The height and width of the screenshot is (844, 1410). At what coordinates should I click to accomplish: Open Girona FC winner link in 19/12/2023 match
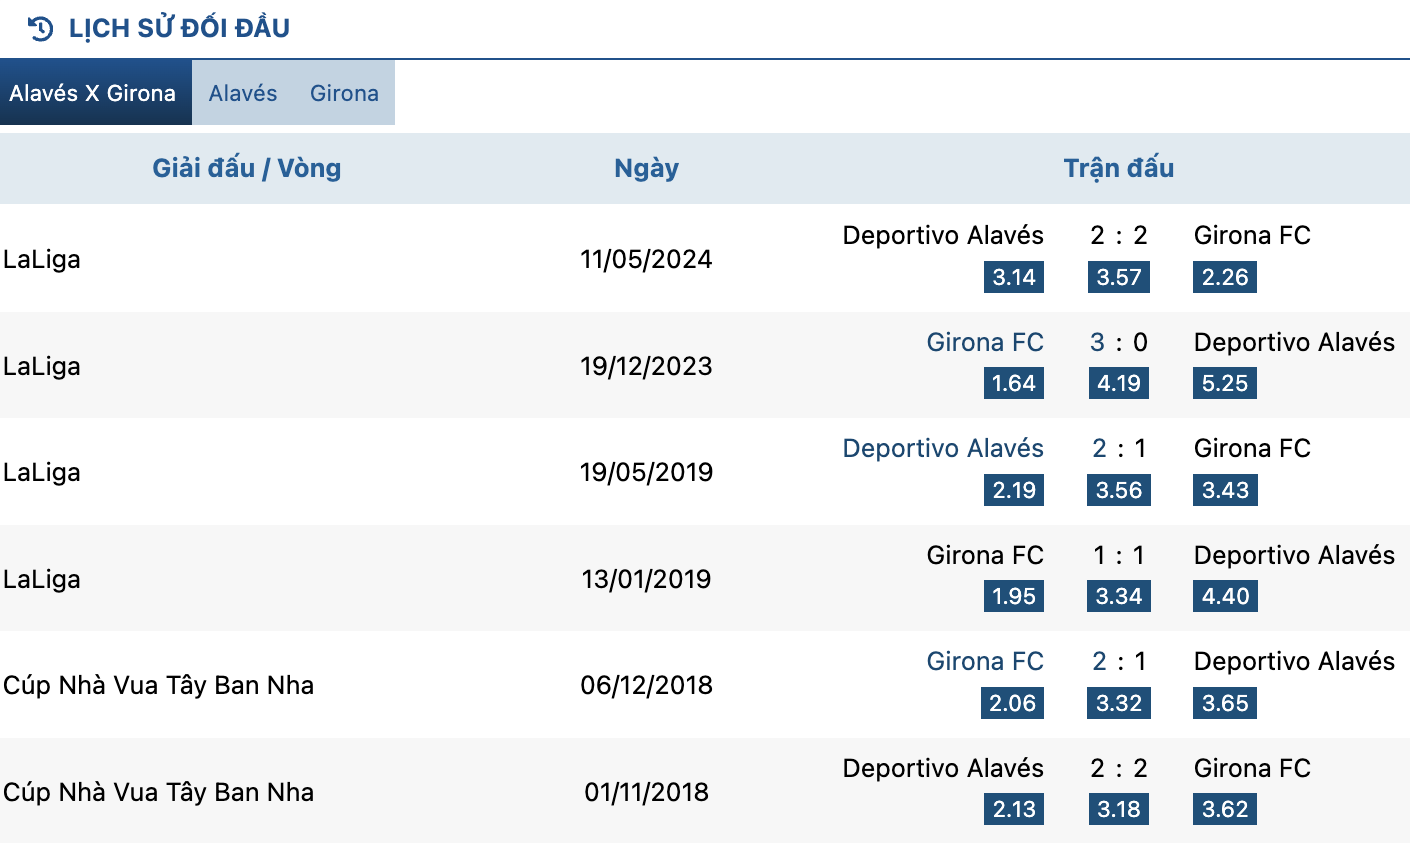pyautogui.click(x=985, y=342)
